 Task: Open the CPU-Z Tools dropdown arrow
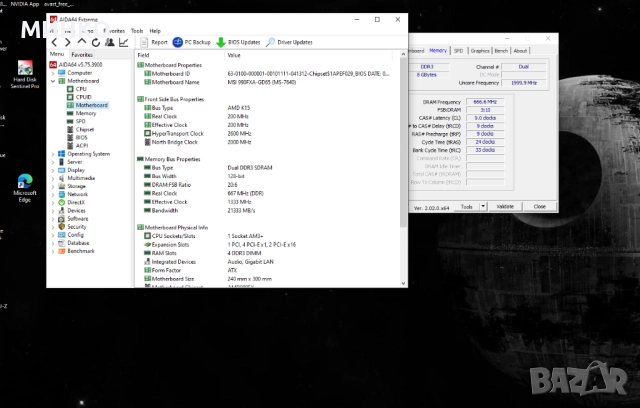[483, 206]
